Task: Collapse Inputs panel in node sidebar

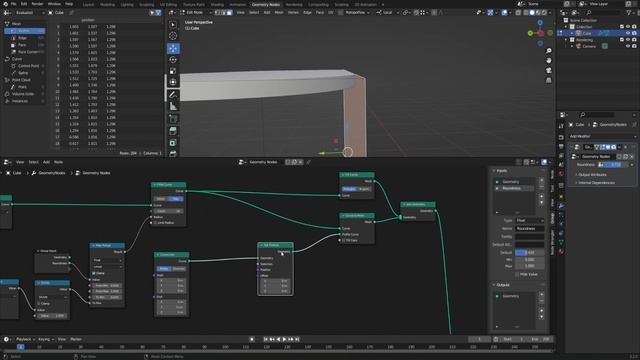Action: tap(500, 171)
